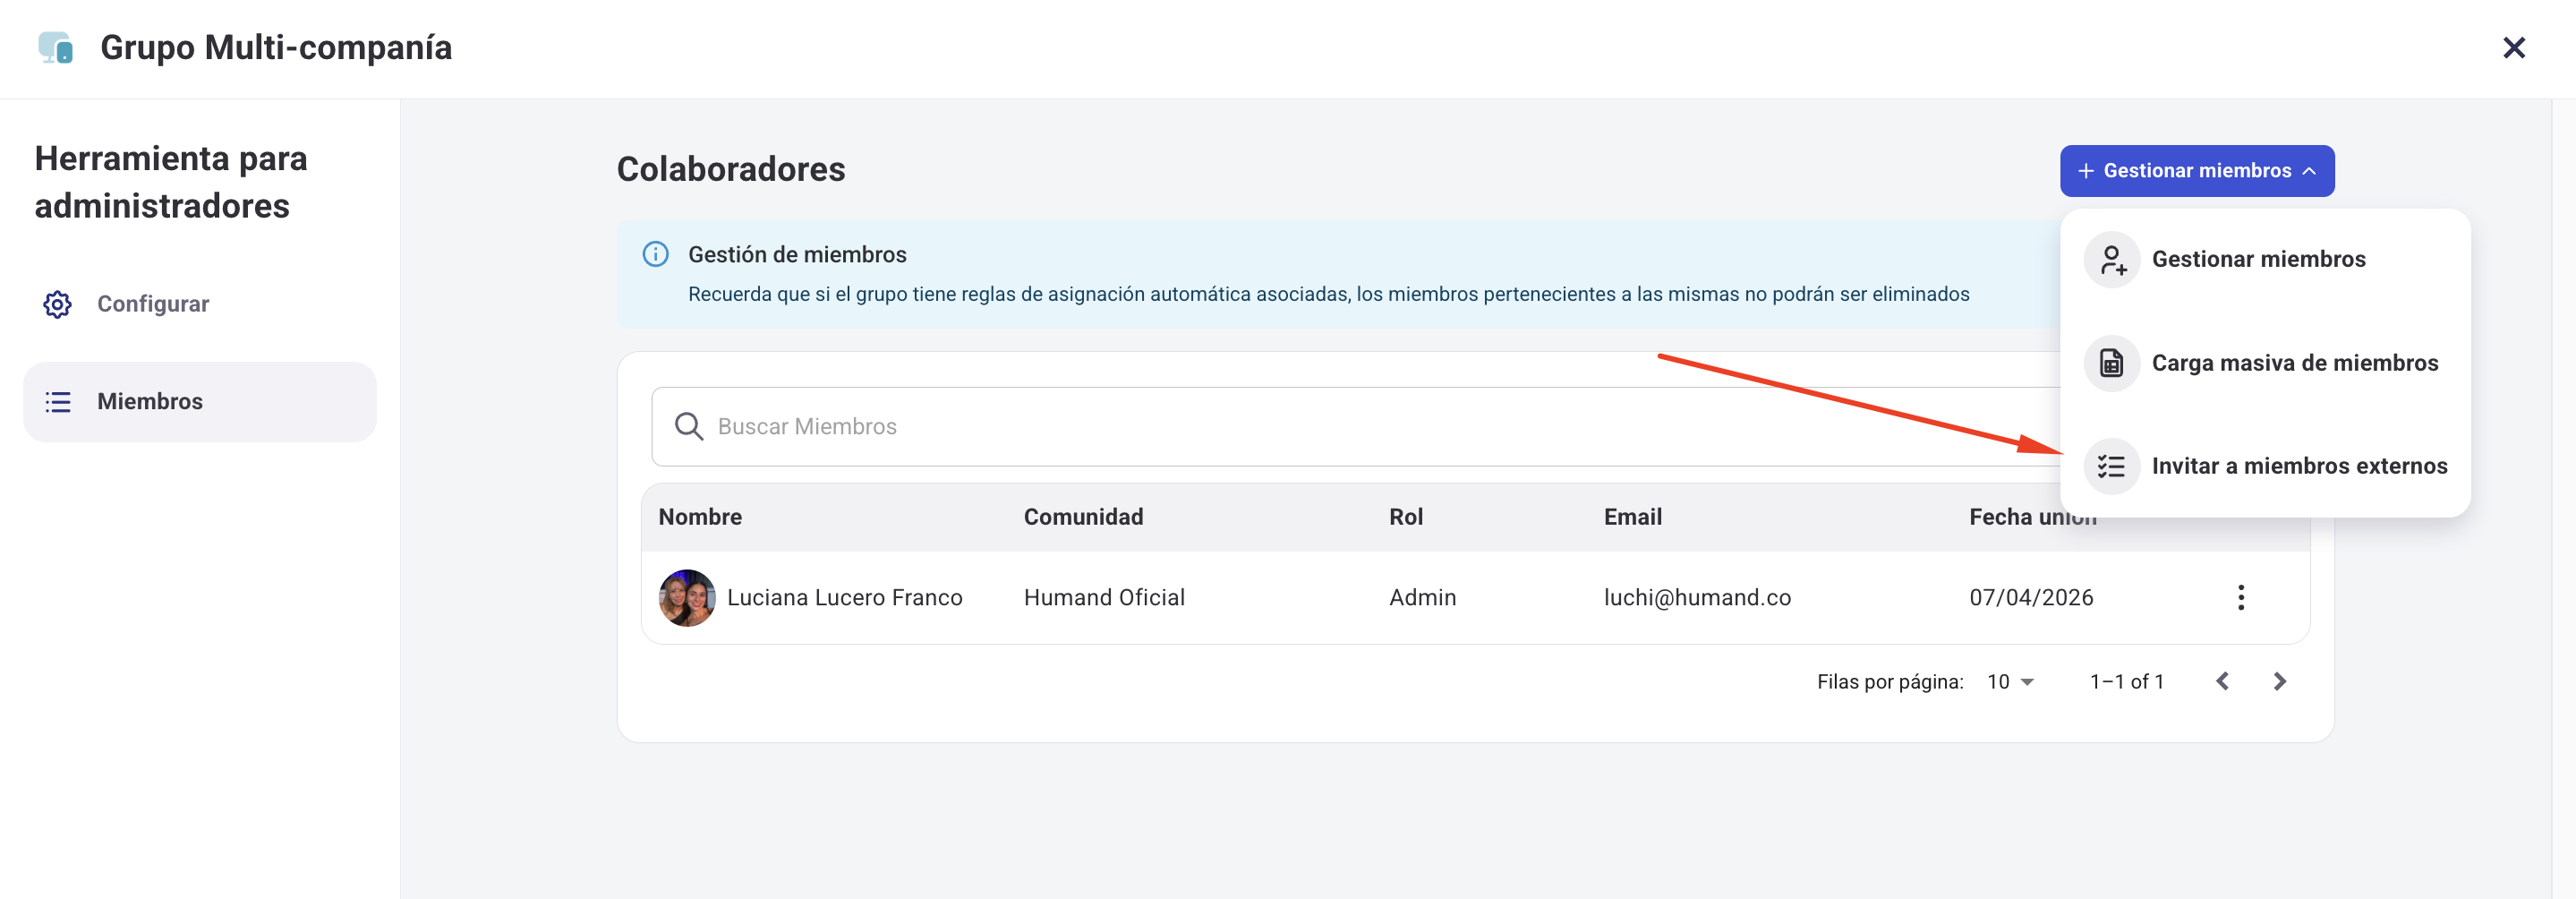Screen dimensions: 2576x899
Task: Open three-dot menu for Luciana Lucero Franco
Action: point(2240,597)
